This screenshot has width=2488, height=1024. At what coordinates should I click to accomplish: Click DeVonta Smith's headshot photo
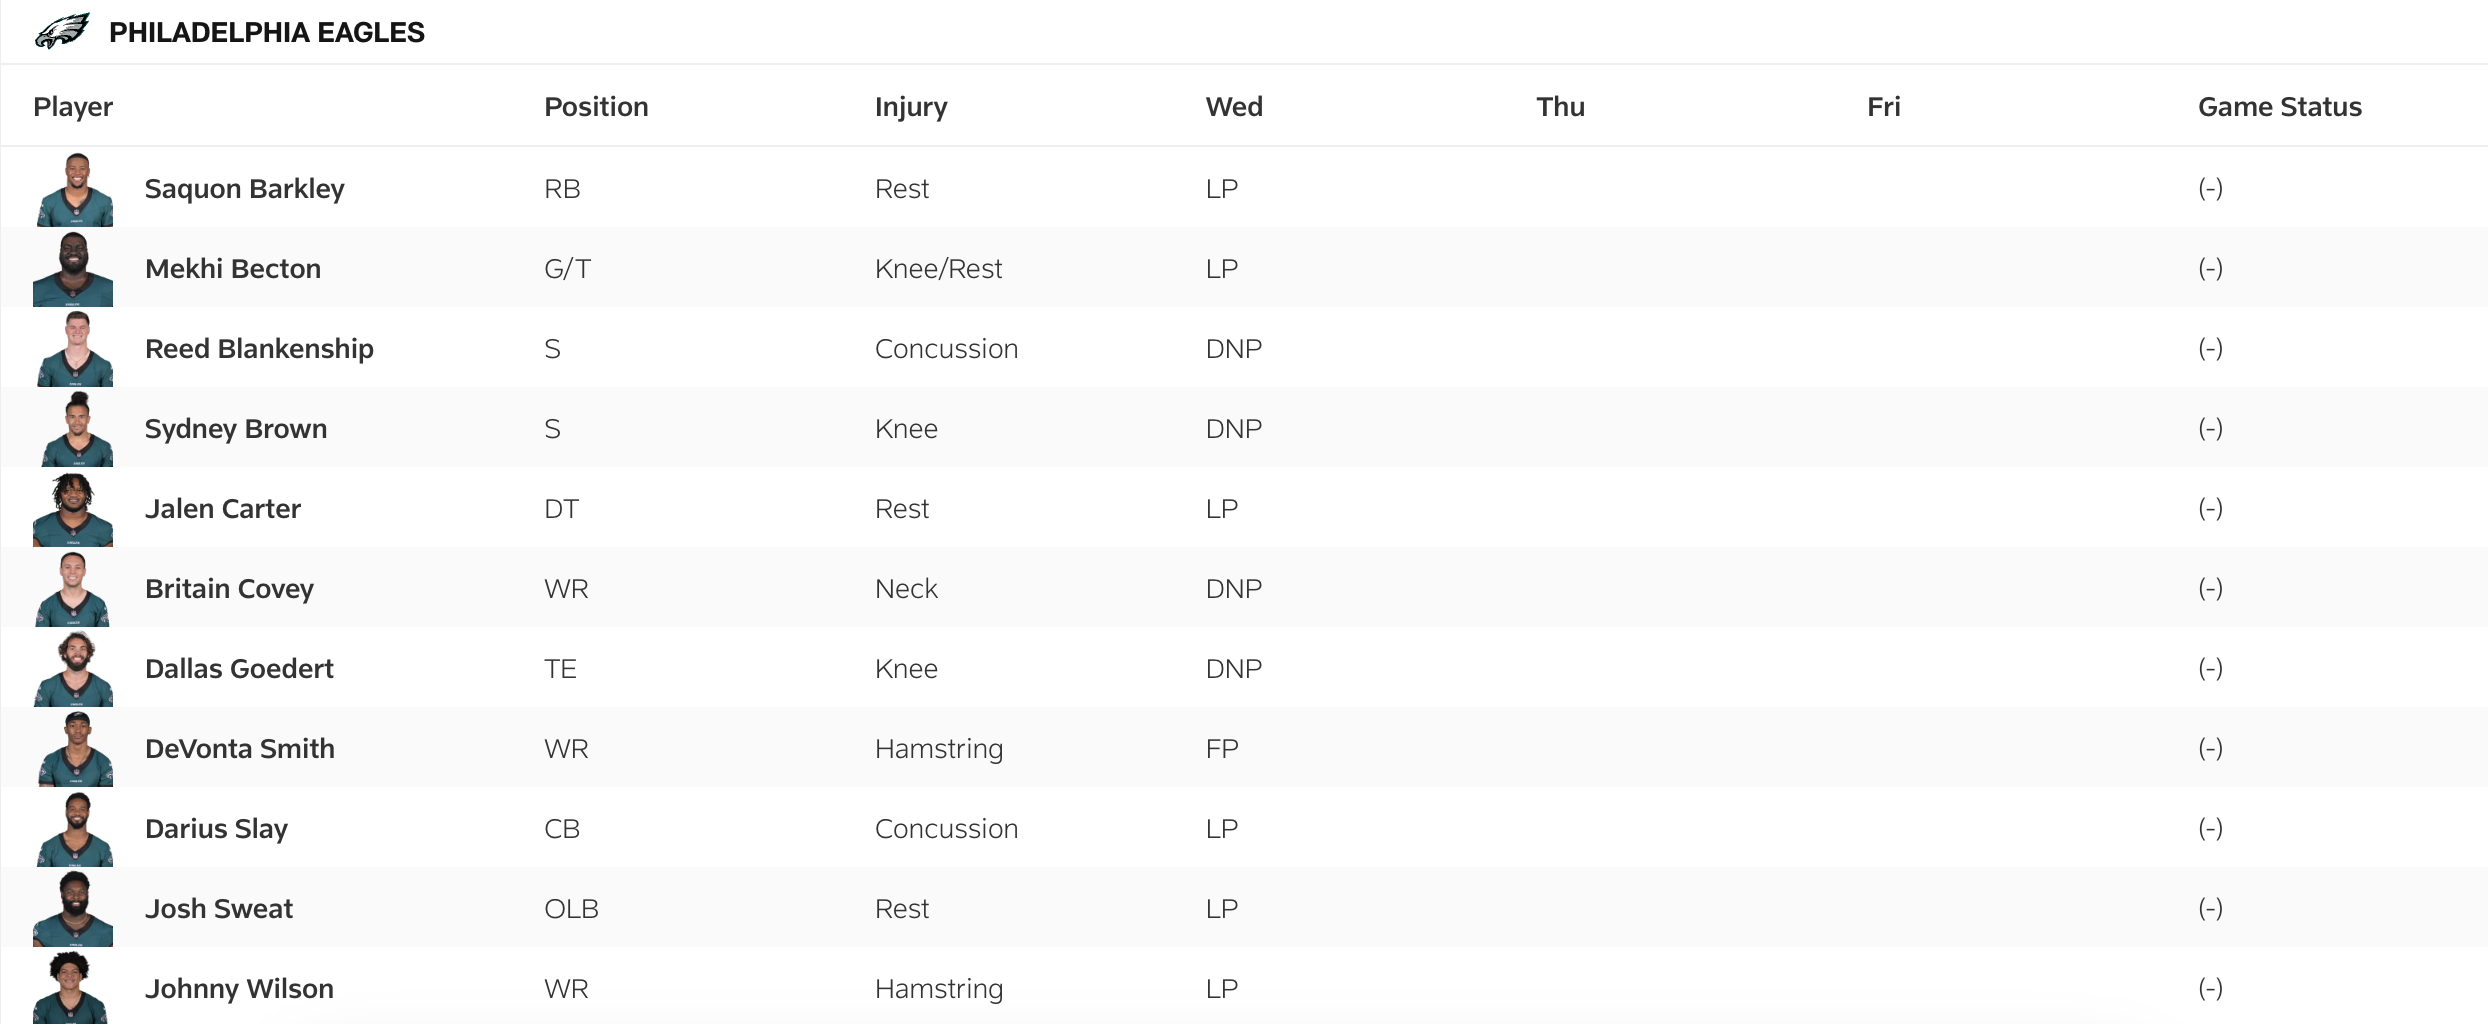(x=75, y=750)
